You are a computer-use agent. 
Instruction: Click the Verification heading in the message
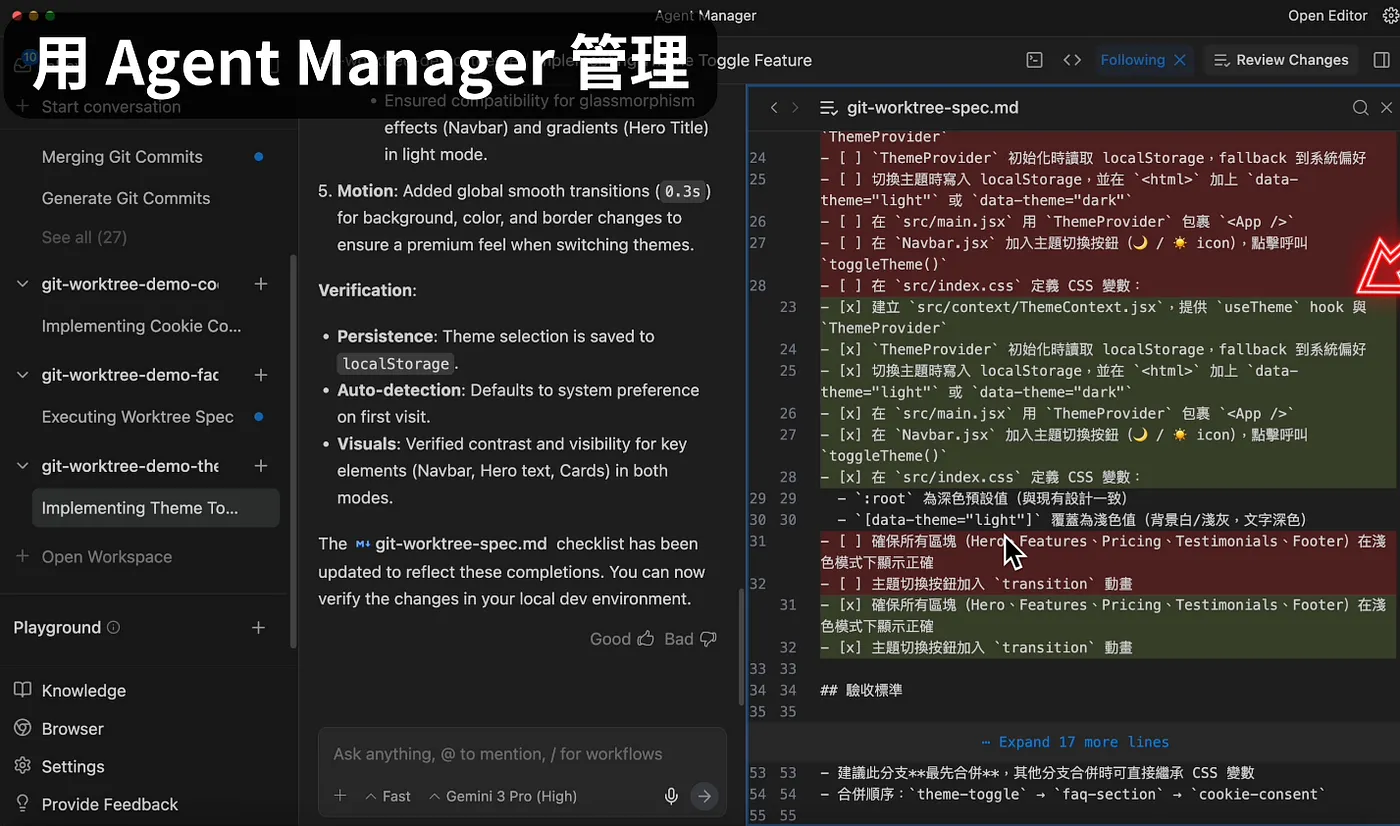[x=367, y=290]
